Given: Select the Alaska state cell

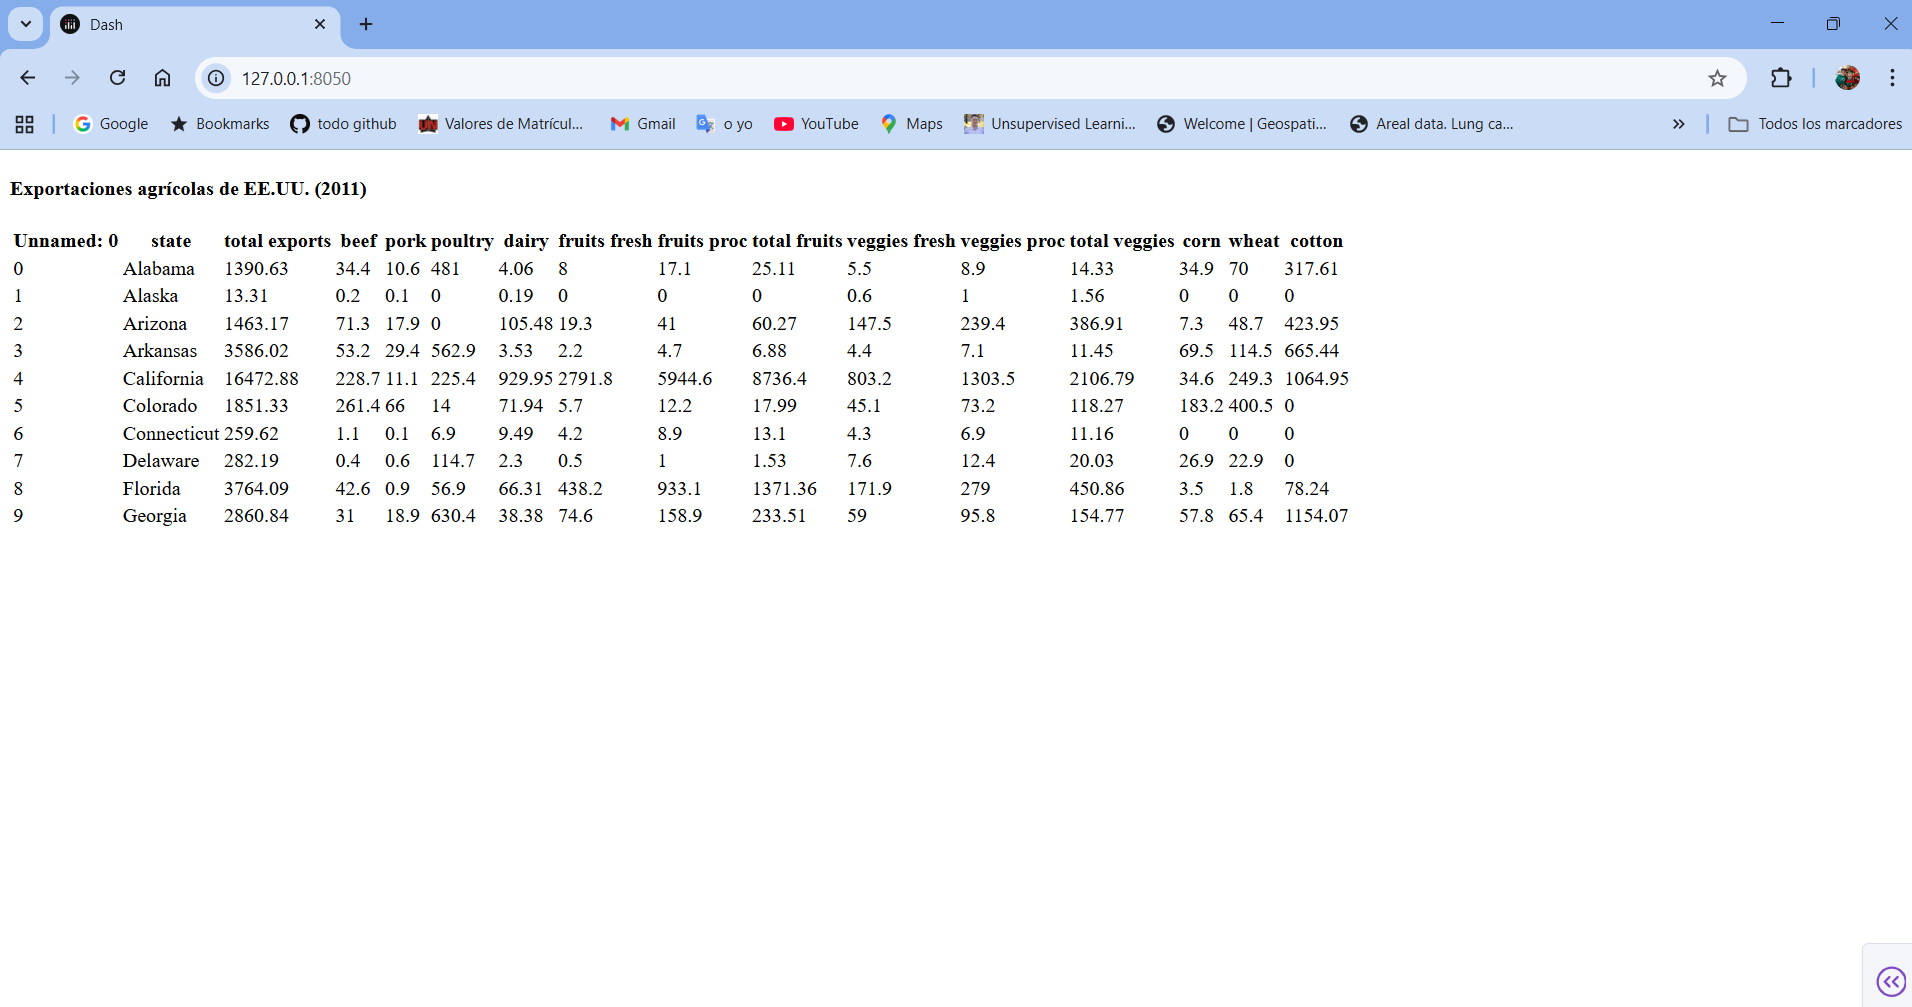Looking at the screenshot, I should pos(150,296).
